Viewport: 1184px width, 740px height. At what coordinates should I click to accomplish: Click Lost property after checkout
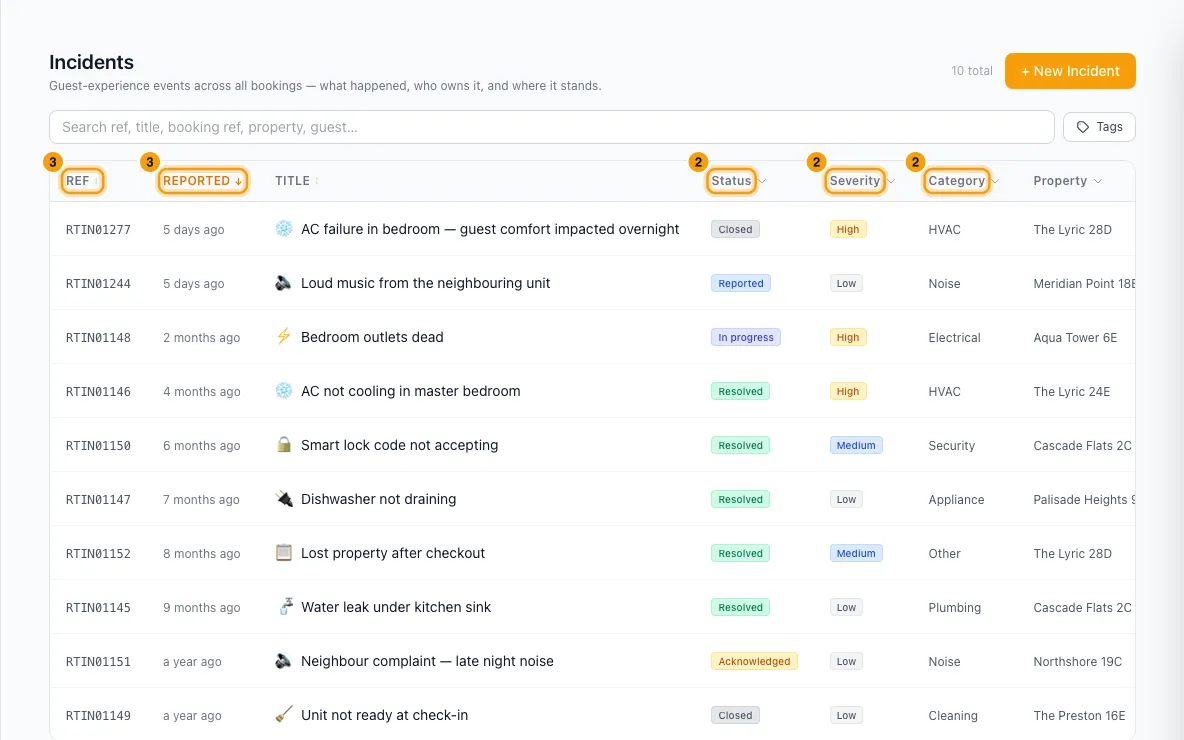pos(393,553)
